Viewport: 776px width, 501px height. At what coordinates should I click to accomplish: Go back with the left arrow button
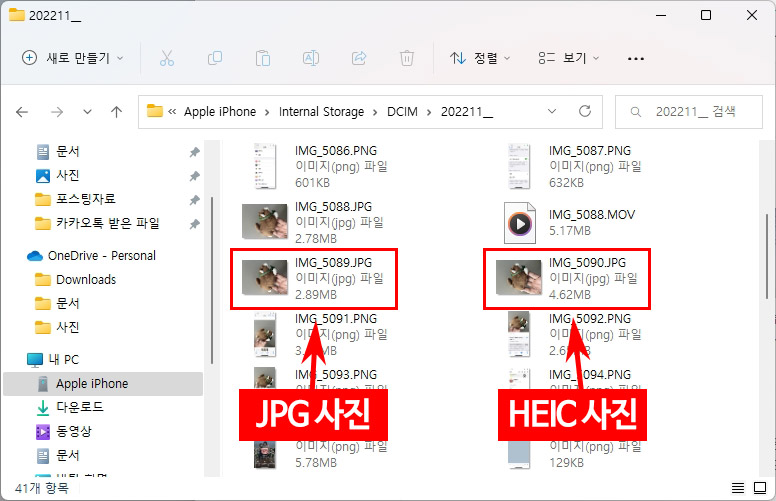[x=22, y=112]
